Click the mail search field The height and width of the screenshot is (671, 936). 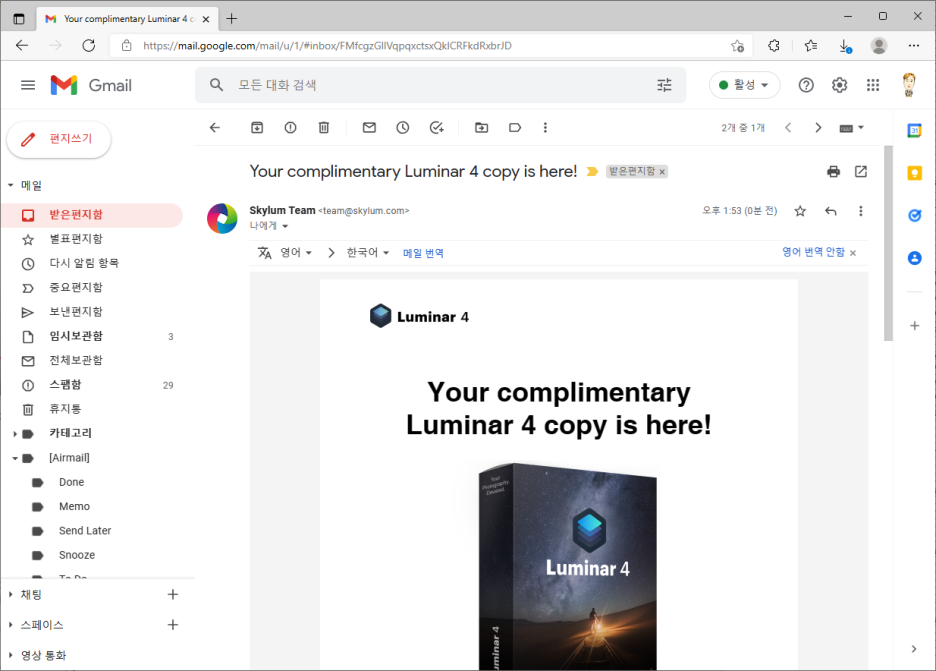[442, 85]
